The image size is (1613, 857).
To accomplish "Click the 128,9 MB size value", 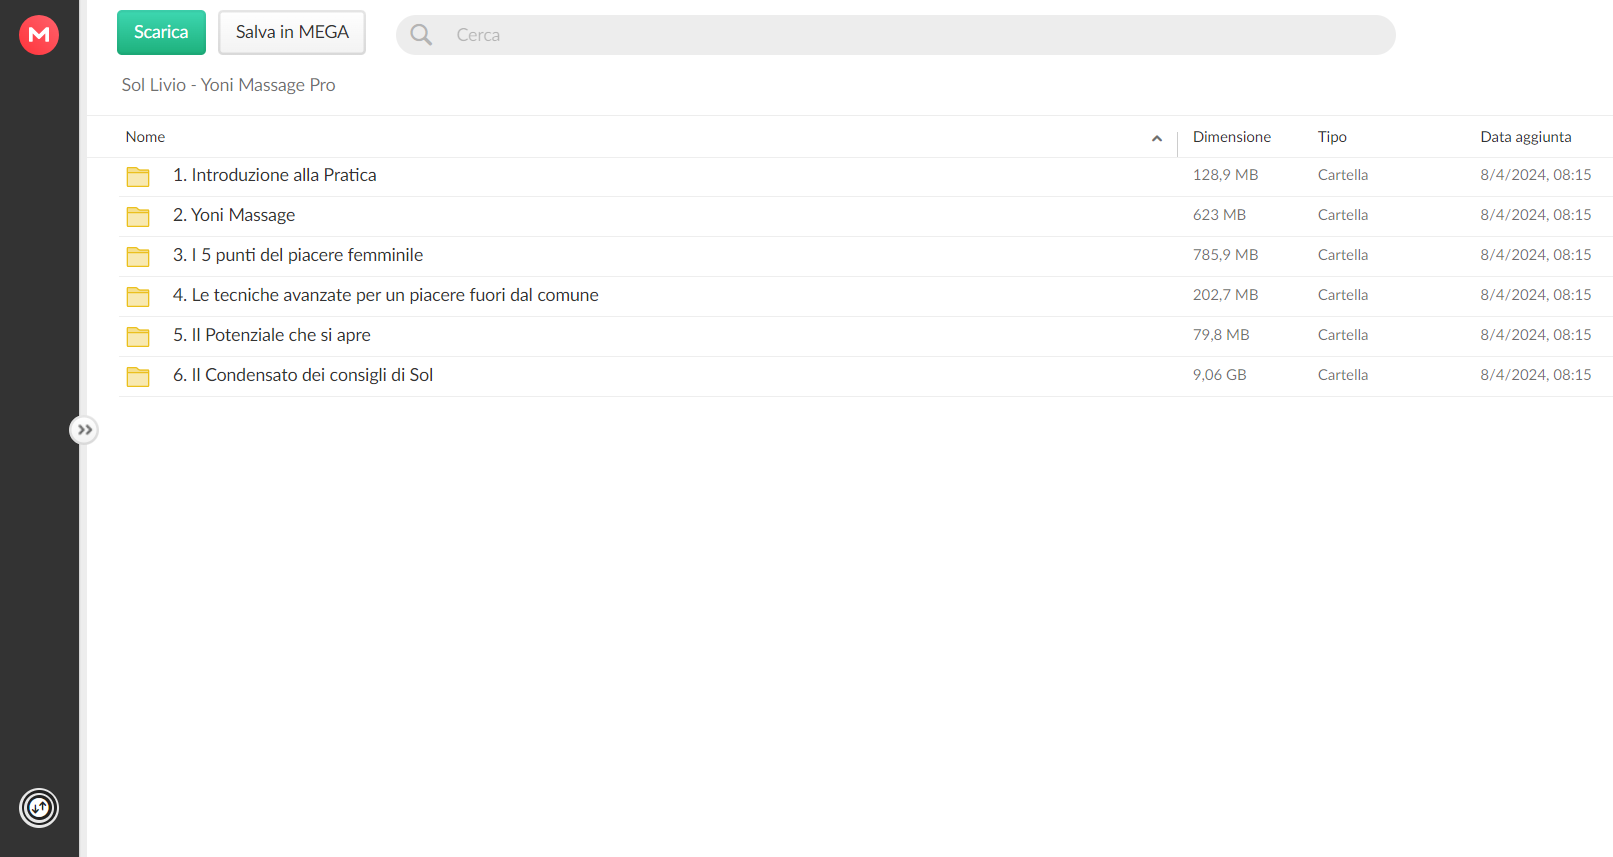I will [x=1225, y=175].
